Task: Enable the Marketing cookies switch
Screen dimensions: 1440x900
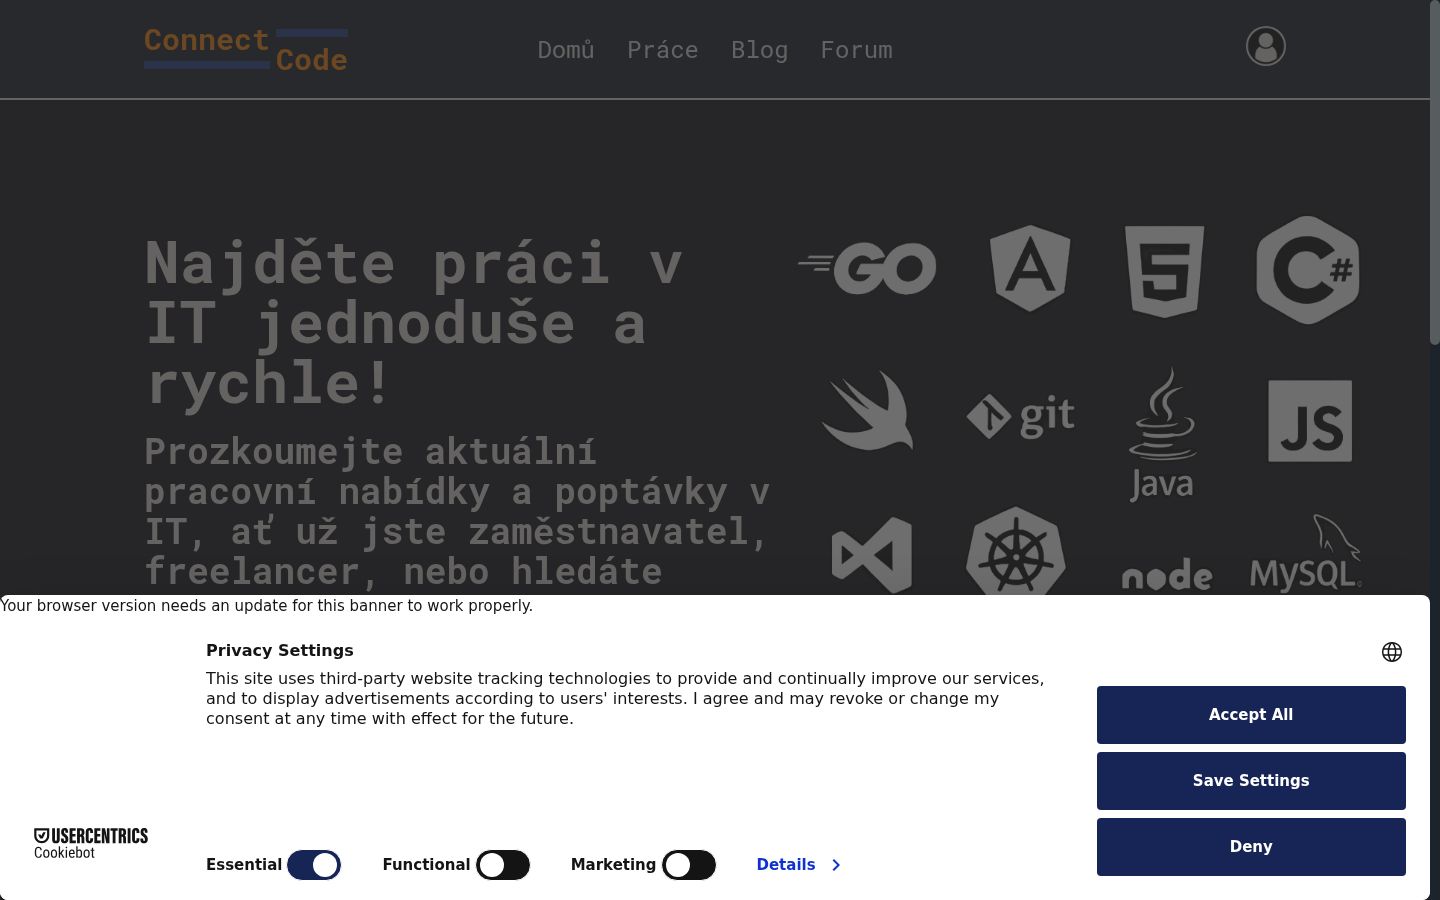Action: (x=689, y=865)
